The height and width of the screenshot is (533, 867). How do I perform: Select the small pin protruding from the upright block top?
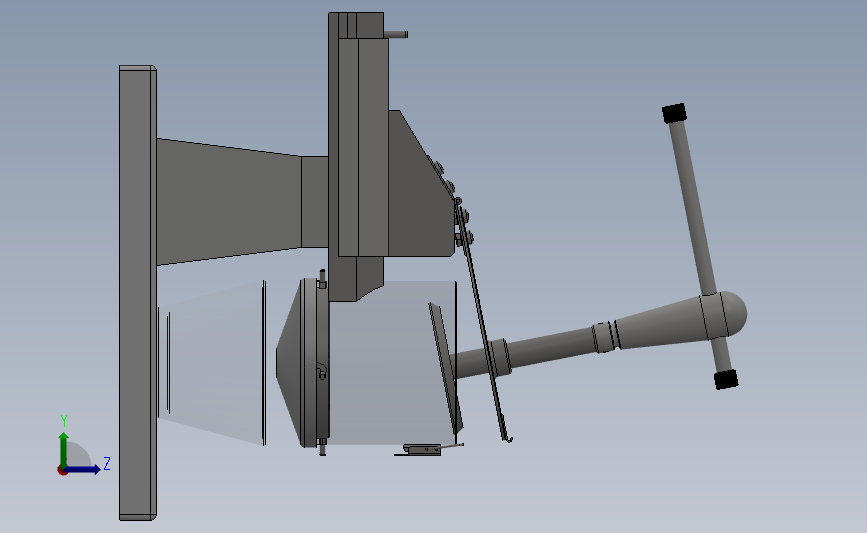point(396,34)
